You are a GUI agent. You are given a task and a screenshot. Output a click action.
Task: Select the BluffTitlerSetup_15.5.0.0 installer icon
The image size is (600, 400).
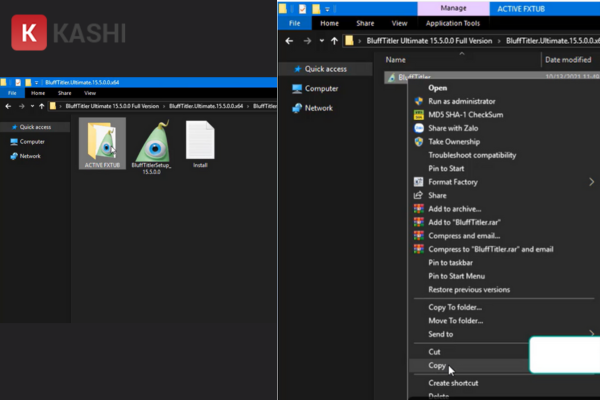pos(152,147)
